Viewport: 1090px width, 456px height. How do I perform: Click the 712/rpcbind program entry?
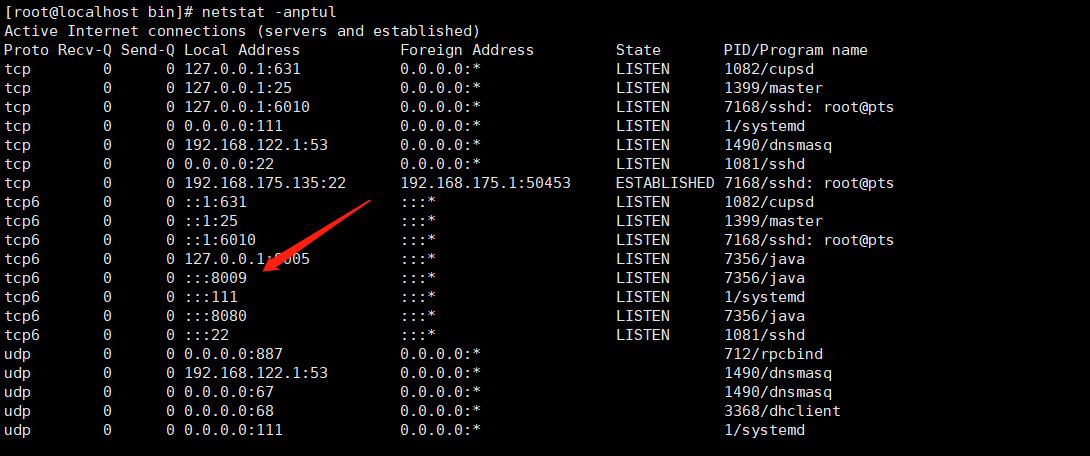tap(773, 354)
